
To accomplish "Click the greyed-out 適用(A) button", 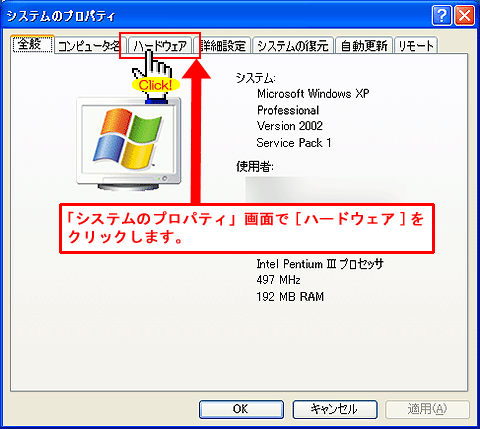I will tap(427, 409).
